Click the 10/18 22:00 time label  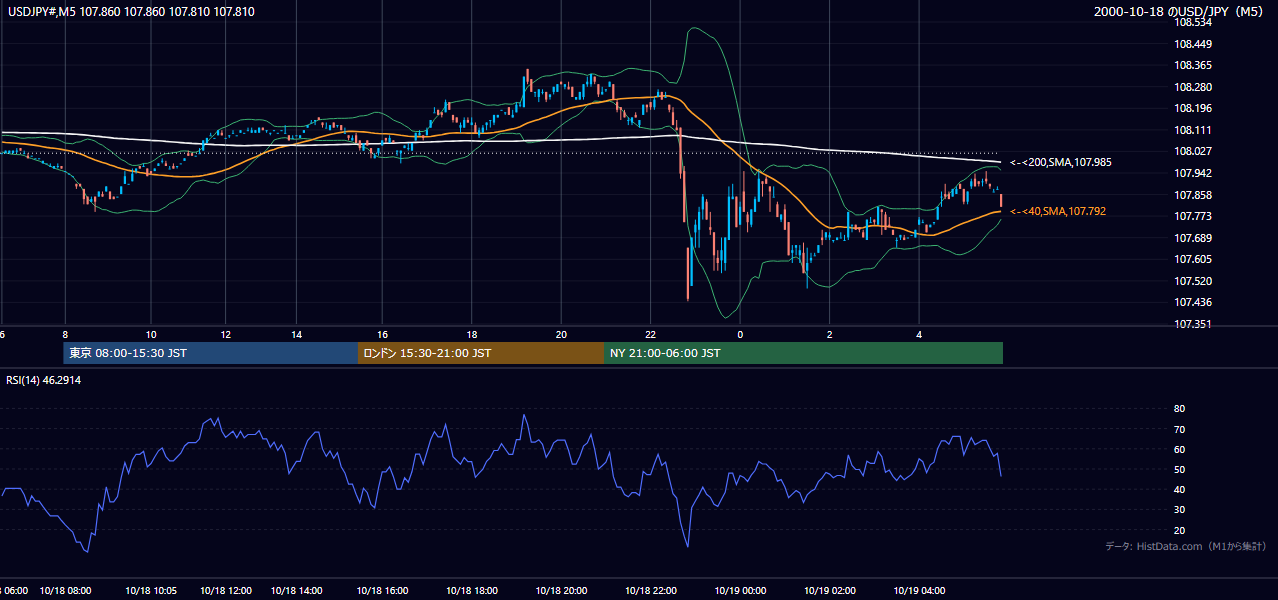tap(650, 590)
